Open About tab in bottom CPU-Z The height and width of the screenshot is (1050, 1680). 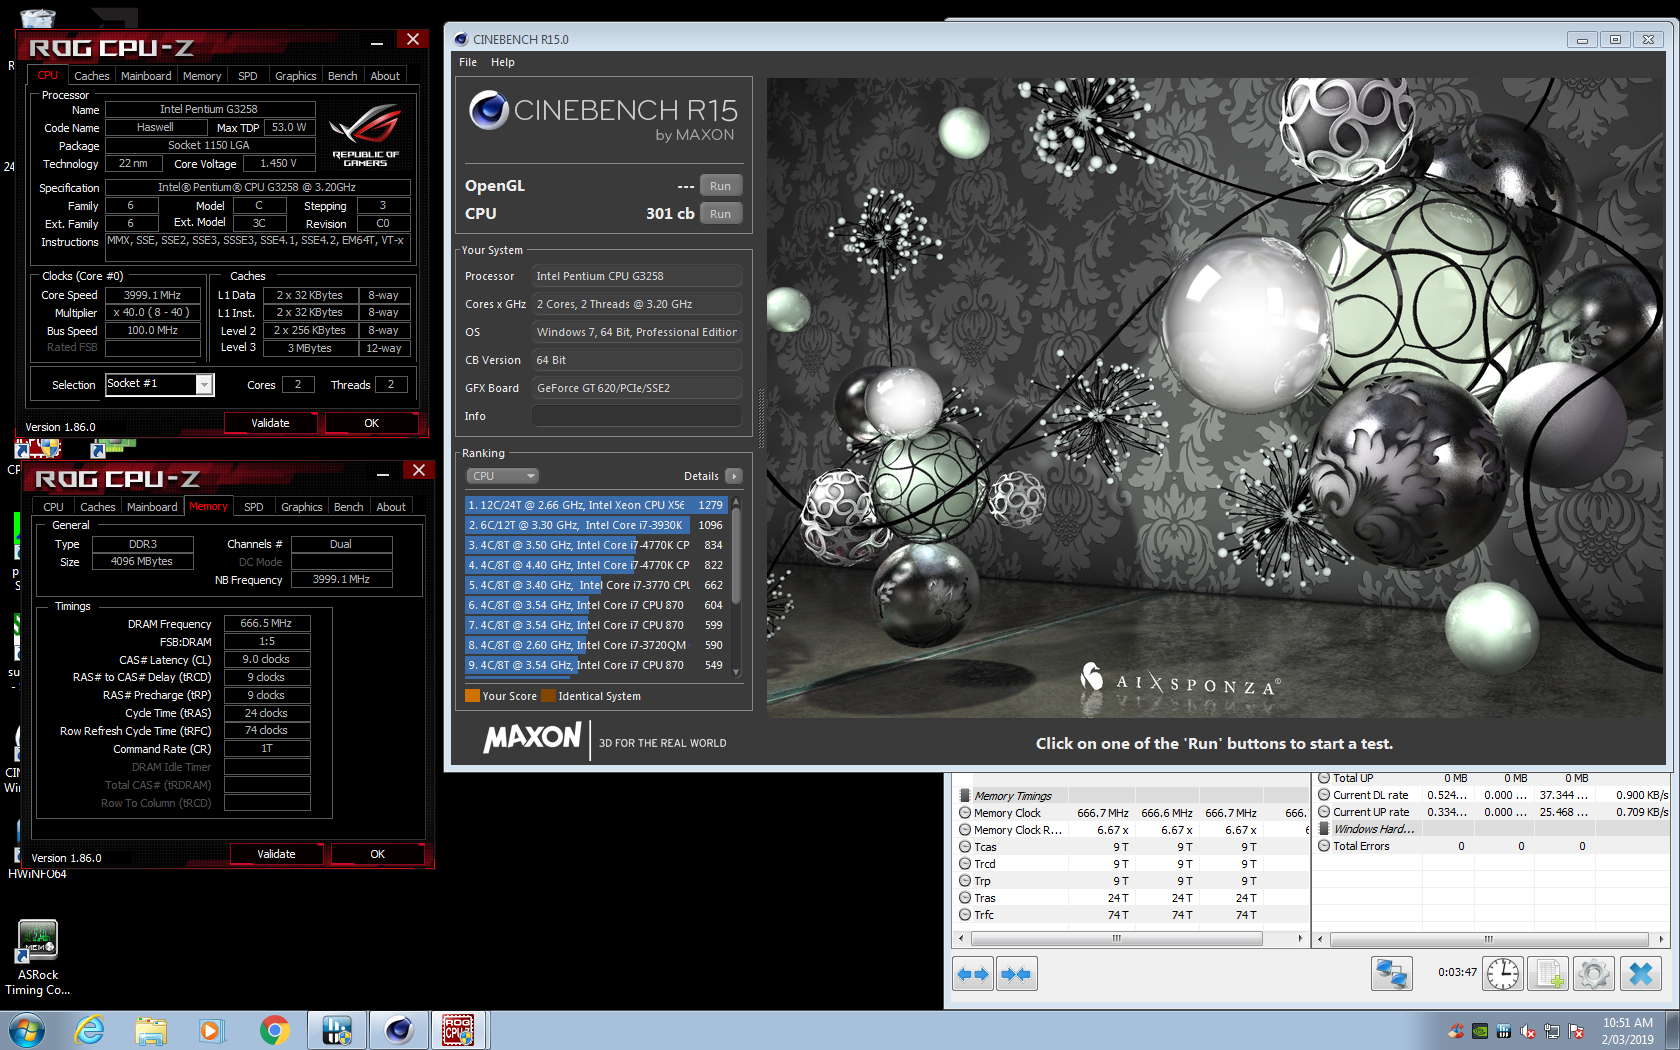(391, 507)
